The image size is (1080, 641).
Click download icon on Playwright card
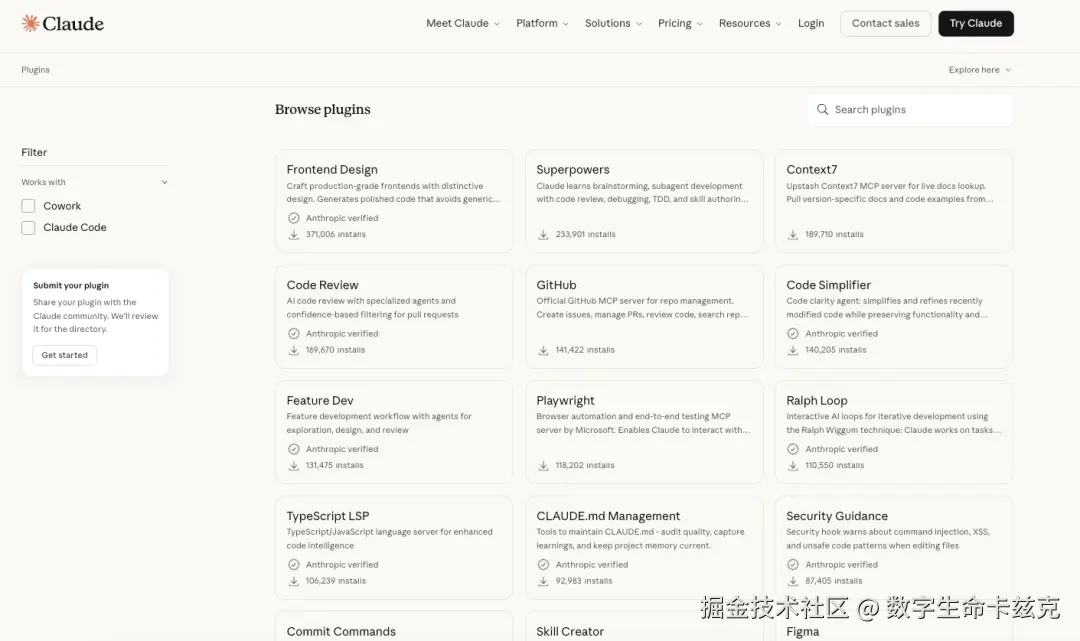click(x=543, y=466)
